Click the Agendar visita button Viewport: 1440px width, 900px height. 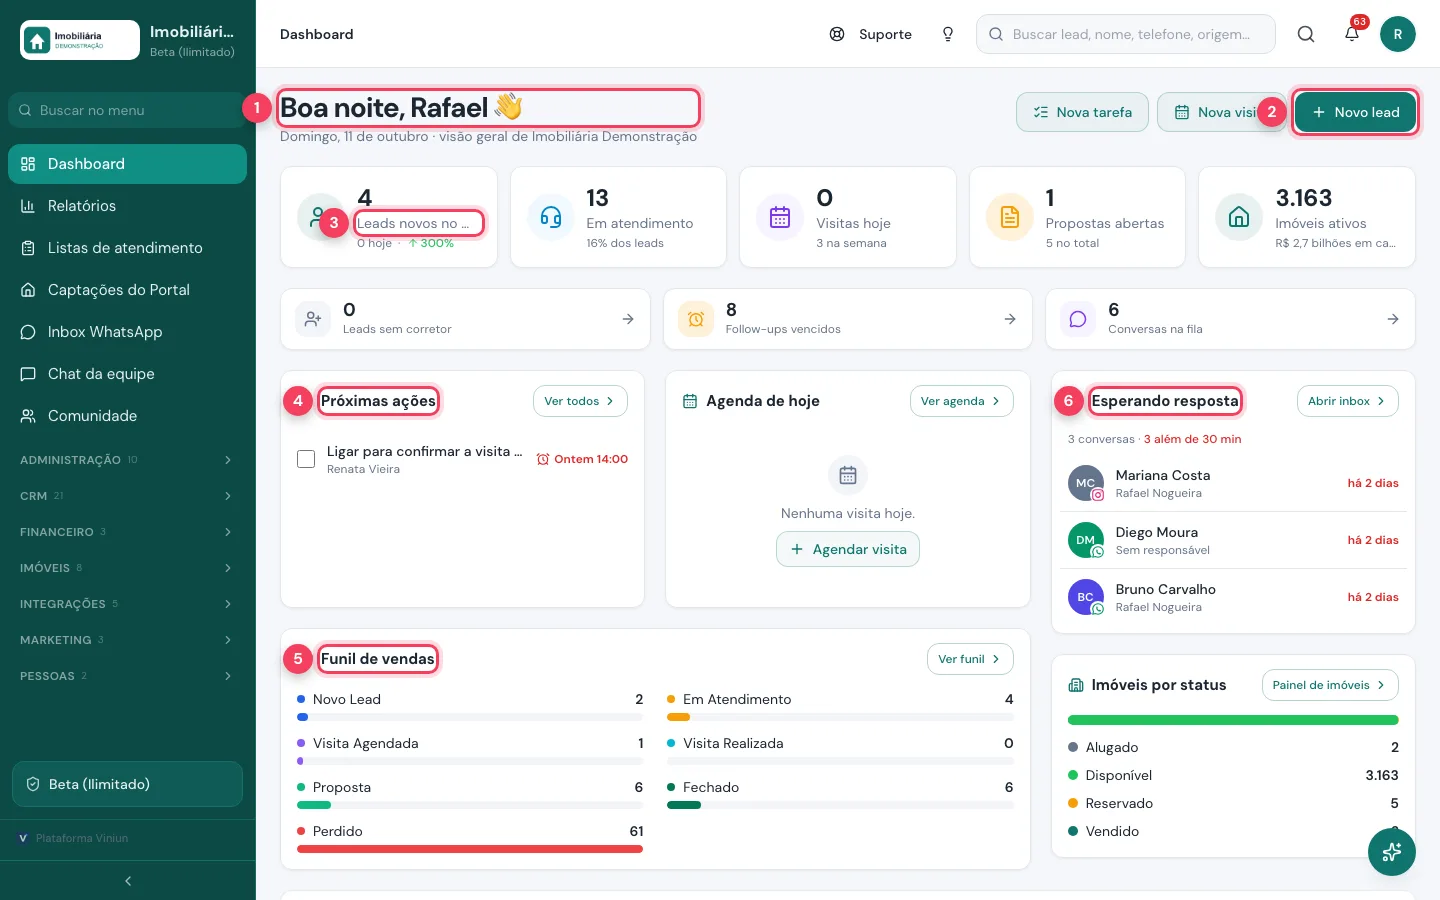[848, 549]
